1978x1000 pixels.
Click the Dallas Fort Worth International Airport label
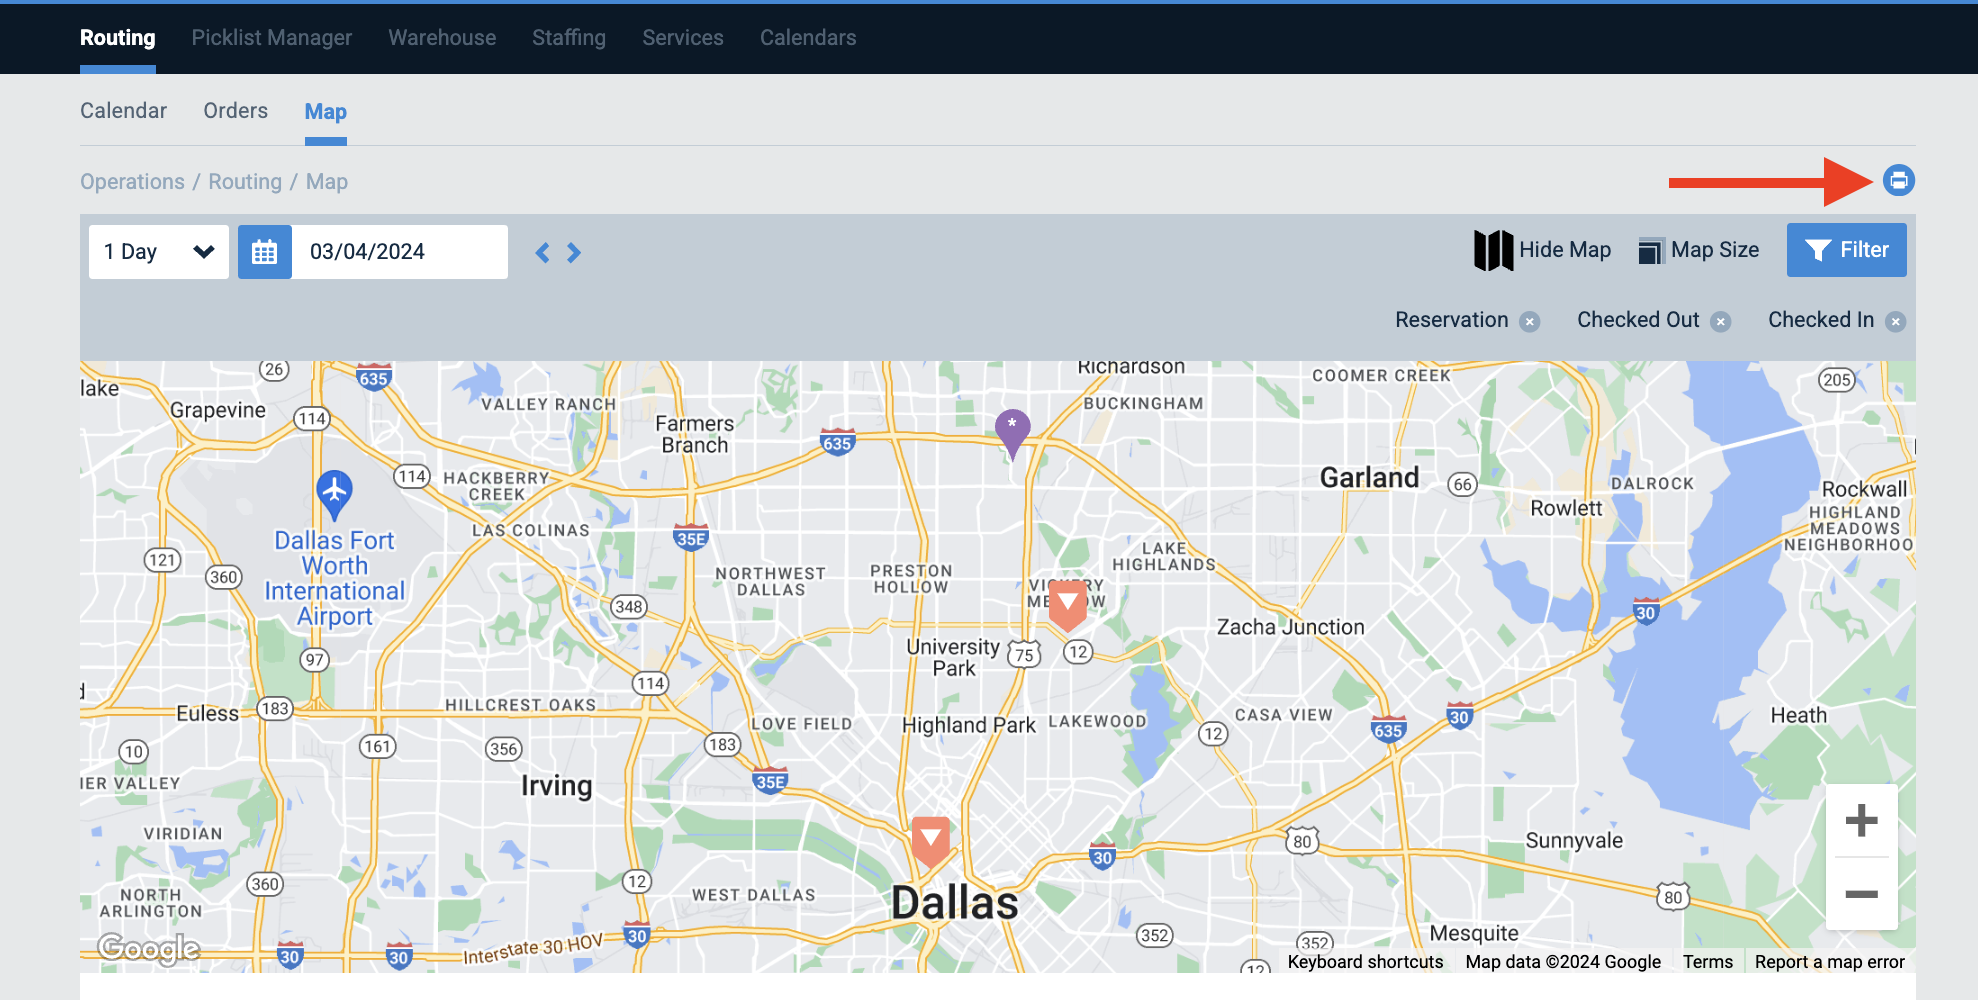(x=335, y=578)
